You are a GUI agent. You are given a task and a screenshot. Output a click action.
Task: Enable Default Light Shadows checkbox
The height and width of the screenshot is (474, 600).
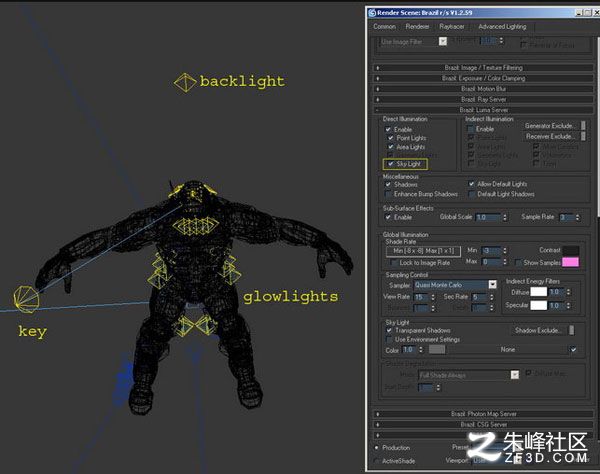471,194
